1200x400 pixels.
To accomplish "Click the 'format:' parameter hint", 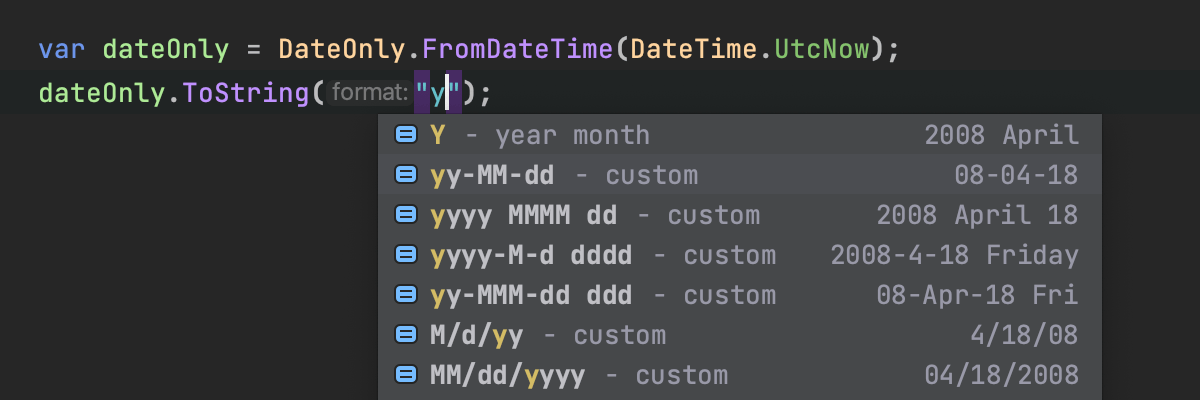I will 369,94.
